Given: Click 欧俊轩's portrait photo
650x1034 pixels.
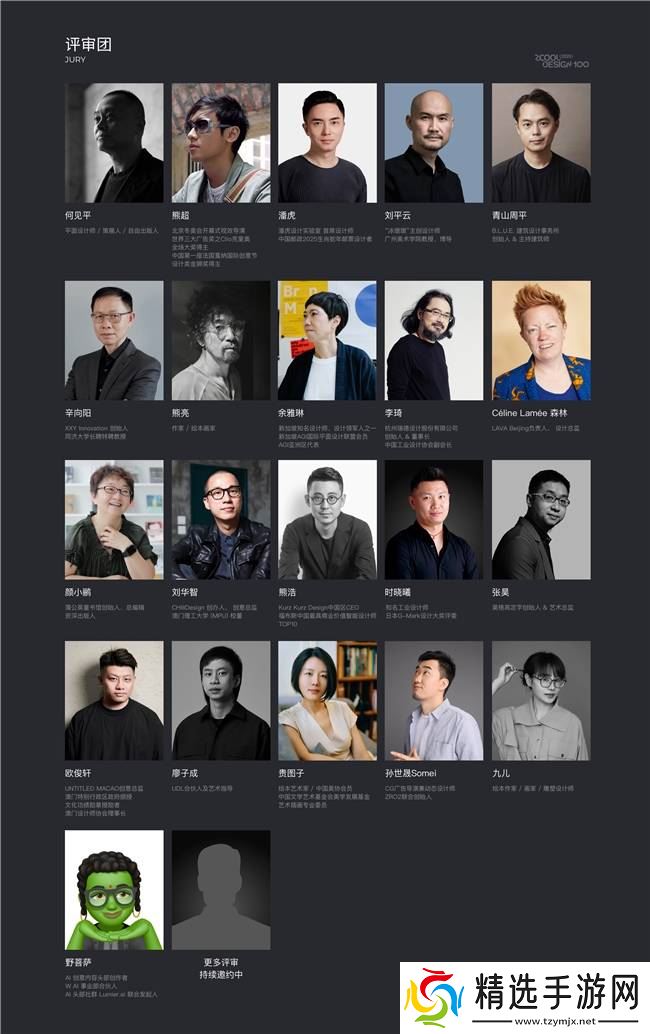Looking at the screenshot, I should 114,700.
